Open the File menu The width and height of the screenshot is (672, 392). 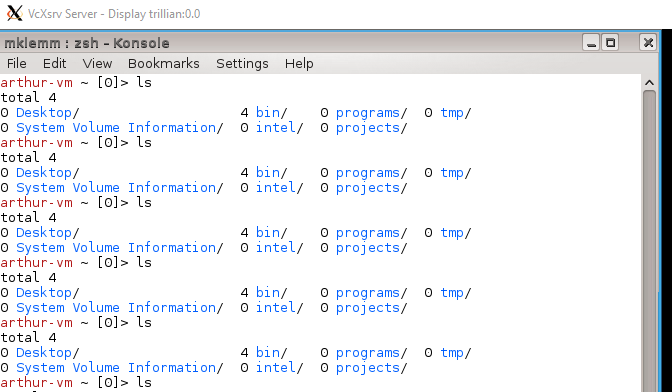17,63
